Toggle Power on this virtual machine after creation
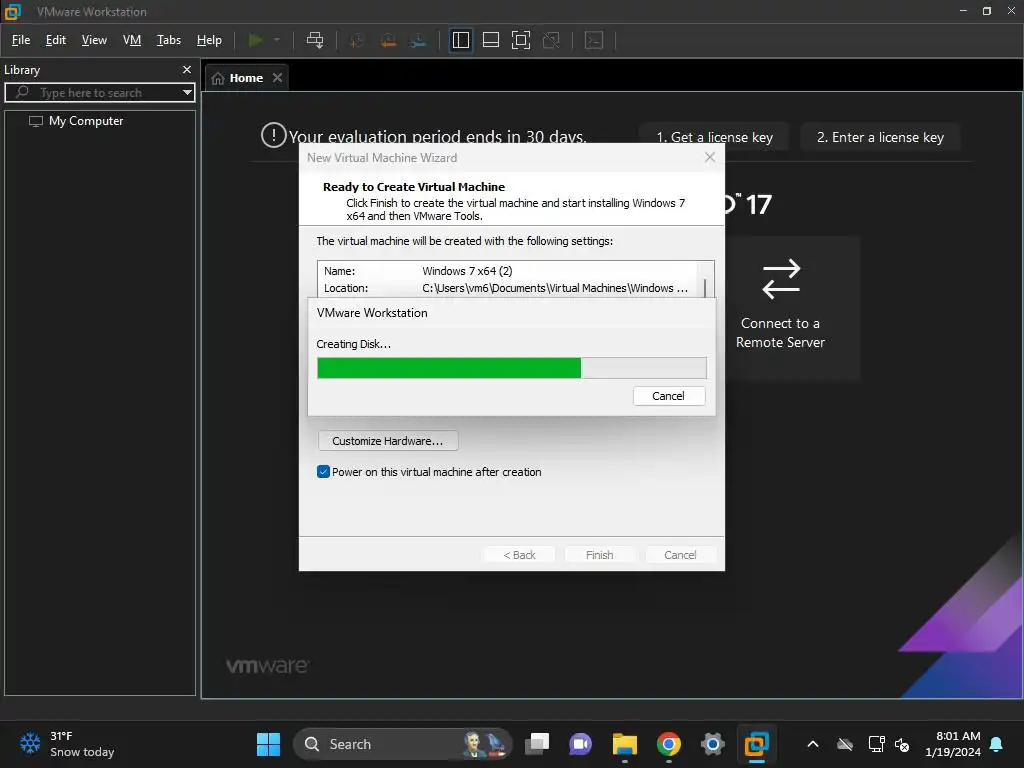The width and height of the screenshot is (1024, 768). [323, 472]
